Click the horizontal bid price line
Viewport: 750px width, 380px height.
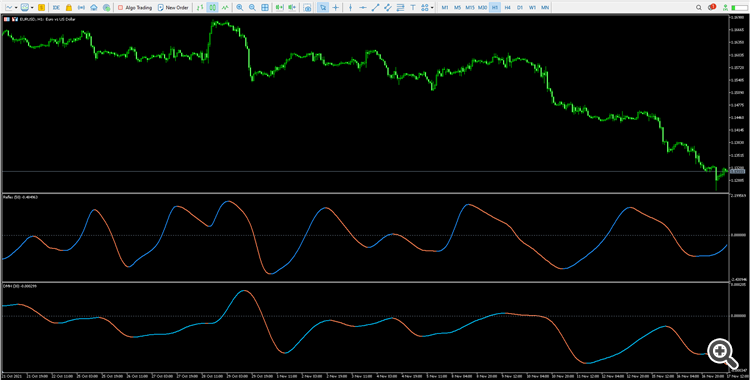click(364, 171)
